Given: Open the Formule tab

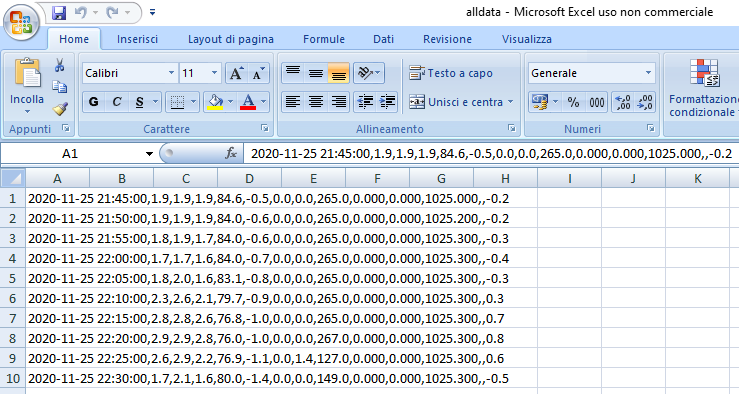Looking at the screenshot, I should pos(324,39).
